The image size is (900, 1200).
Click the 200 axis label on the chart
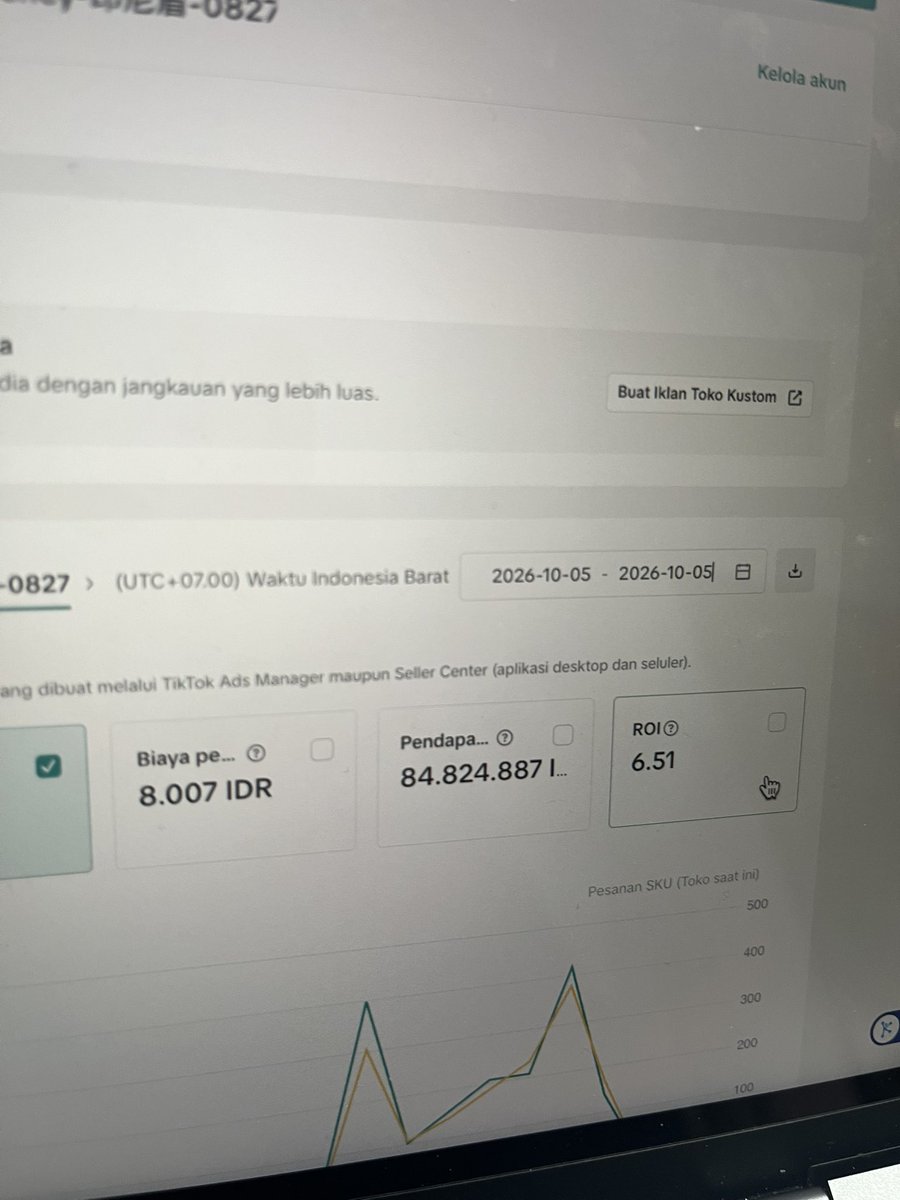click(x=748, y=1043)
